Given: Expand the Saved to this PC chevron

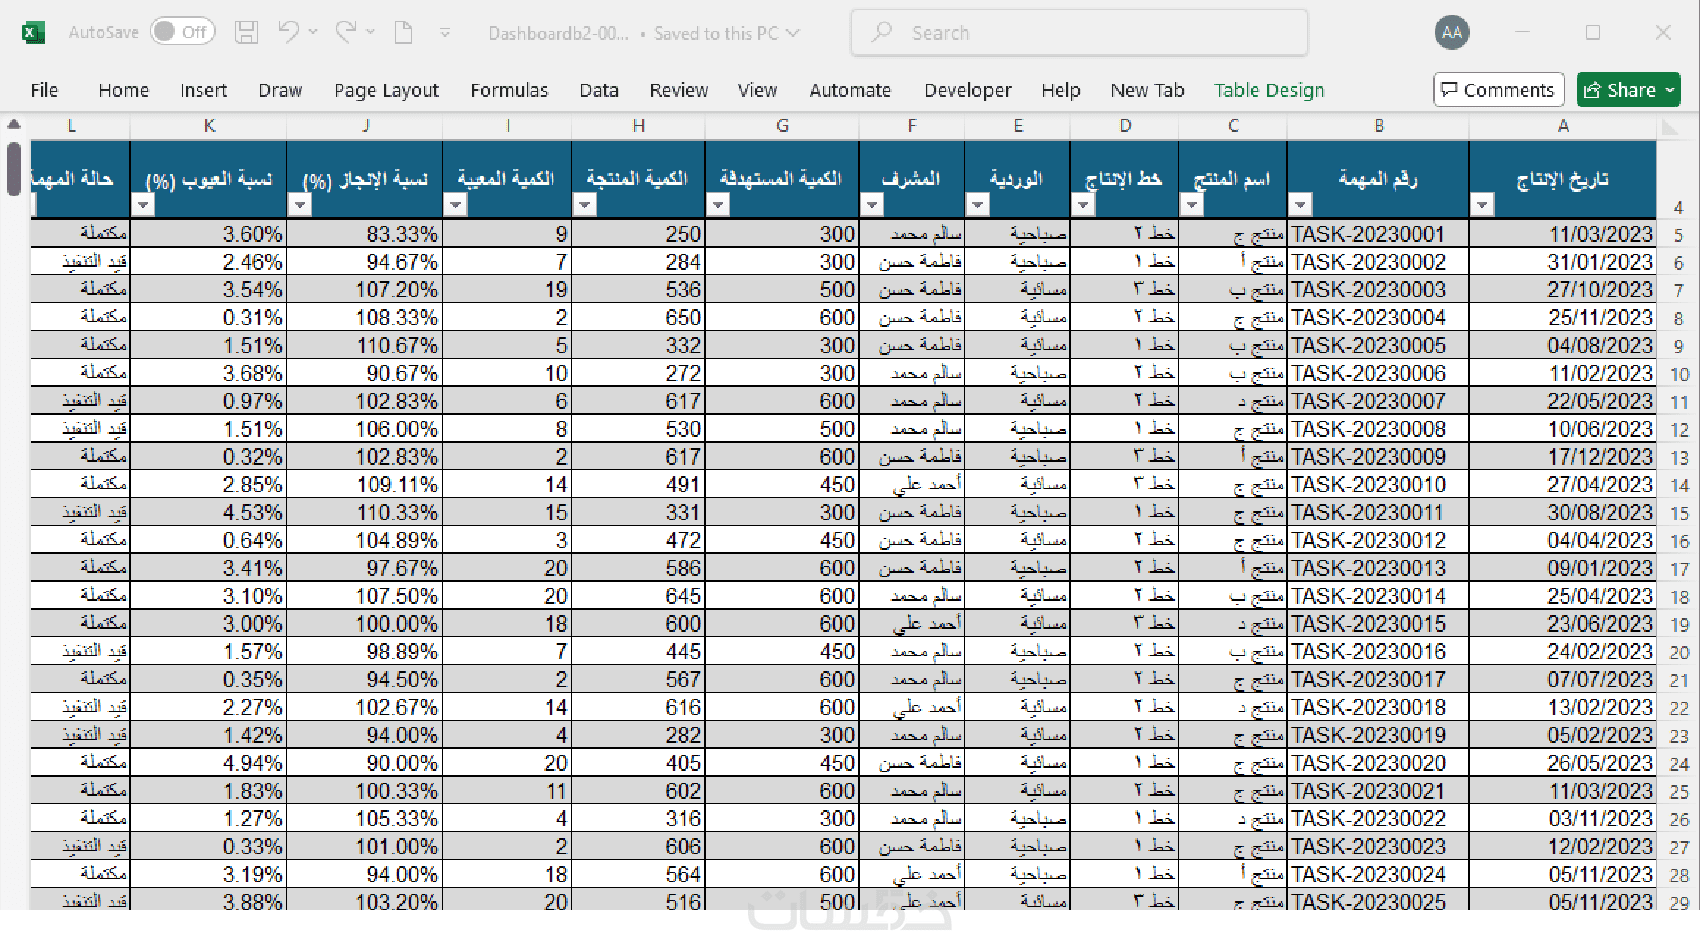Looking at the screenshot, I should click(793, 33).
